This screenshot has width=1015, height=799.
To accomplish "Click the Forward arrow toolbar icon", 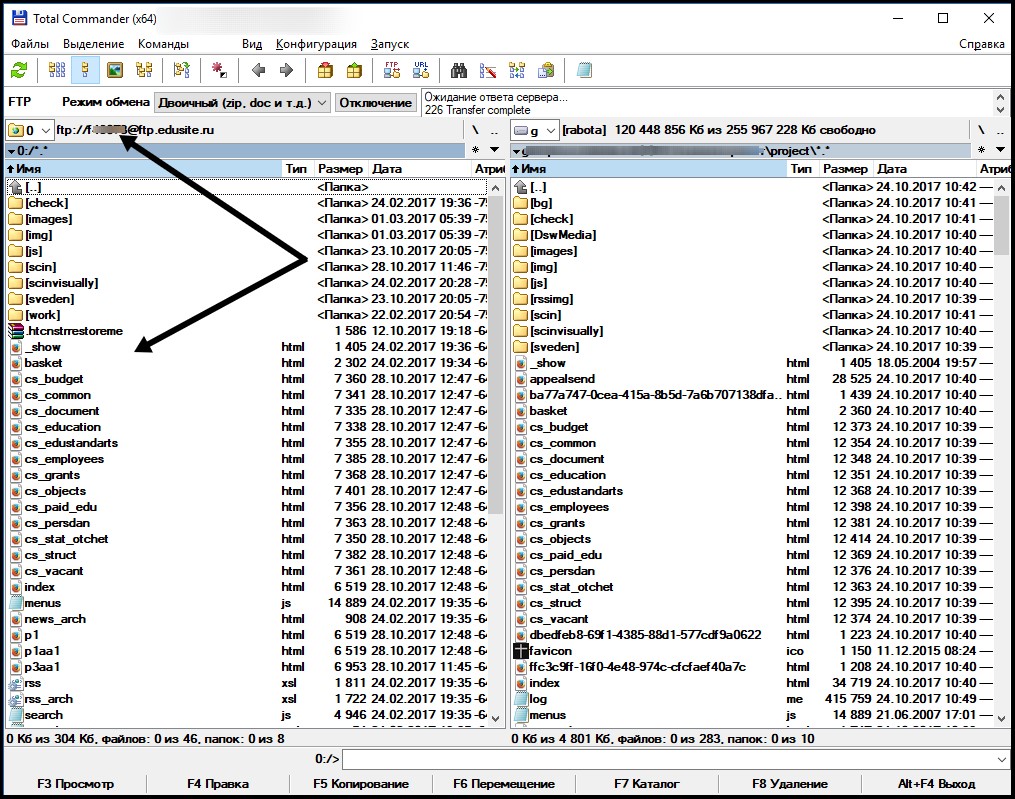I will click(x=286, y=70).
